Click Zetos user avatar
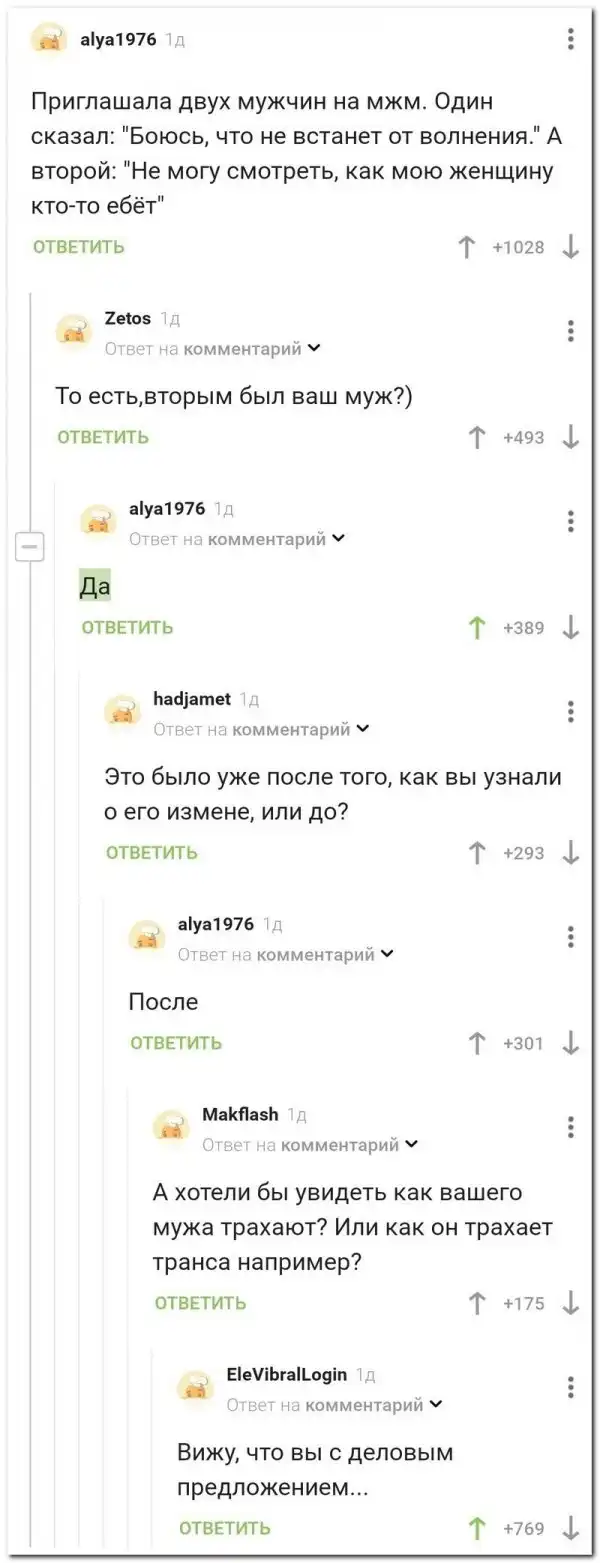600x1563 pixels. (72, 331)
